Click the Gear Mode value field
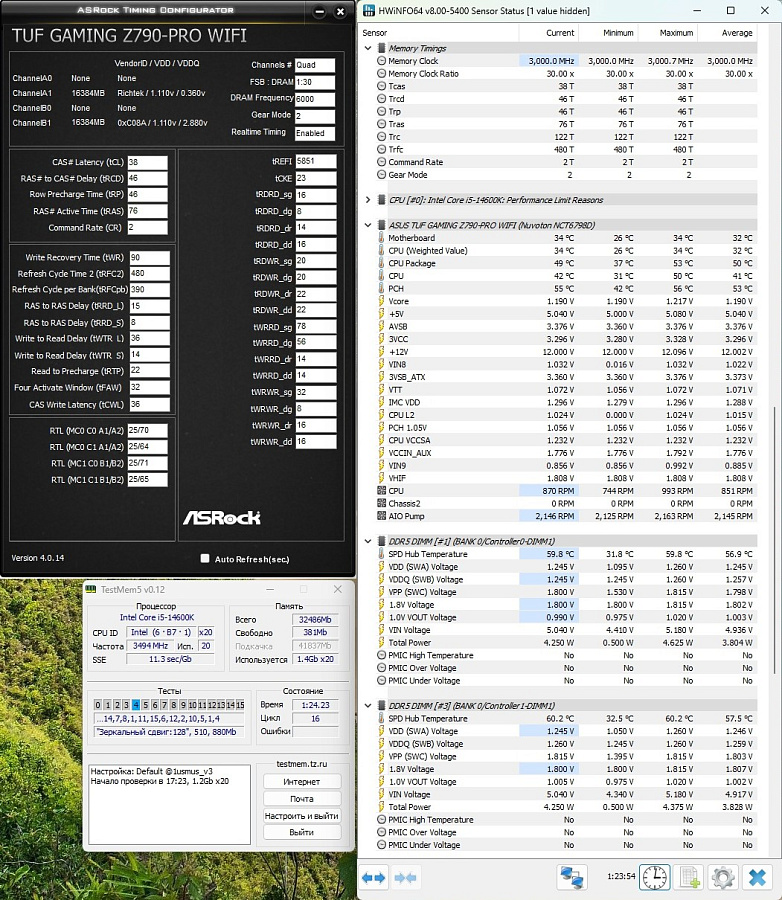This screenshot has height=900, width=782. (x=315, y=116)
